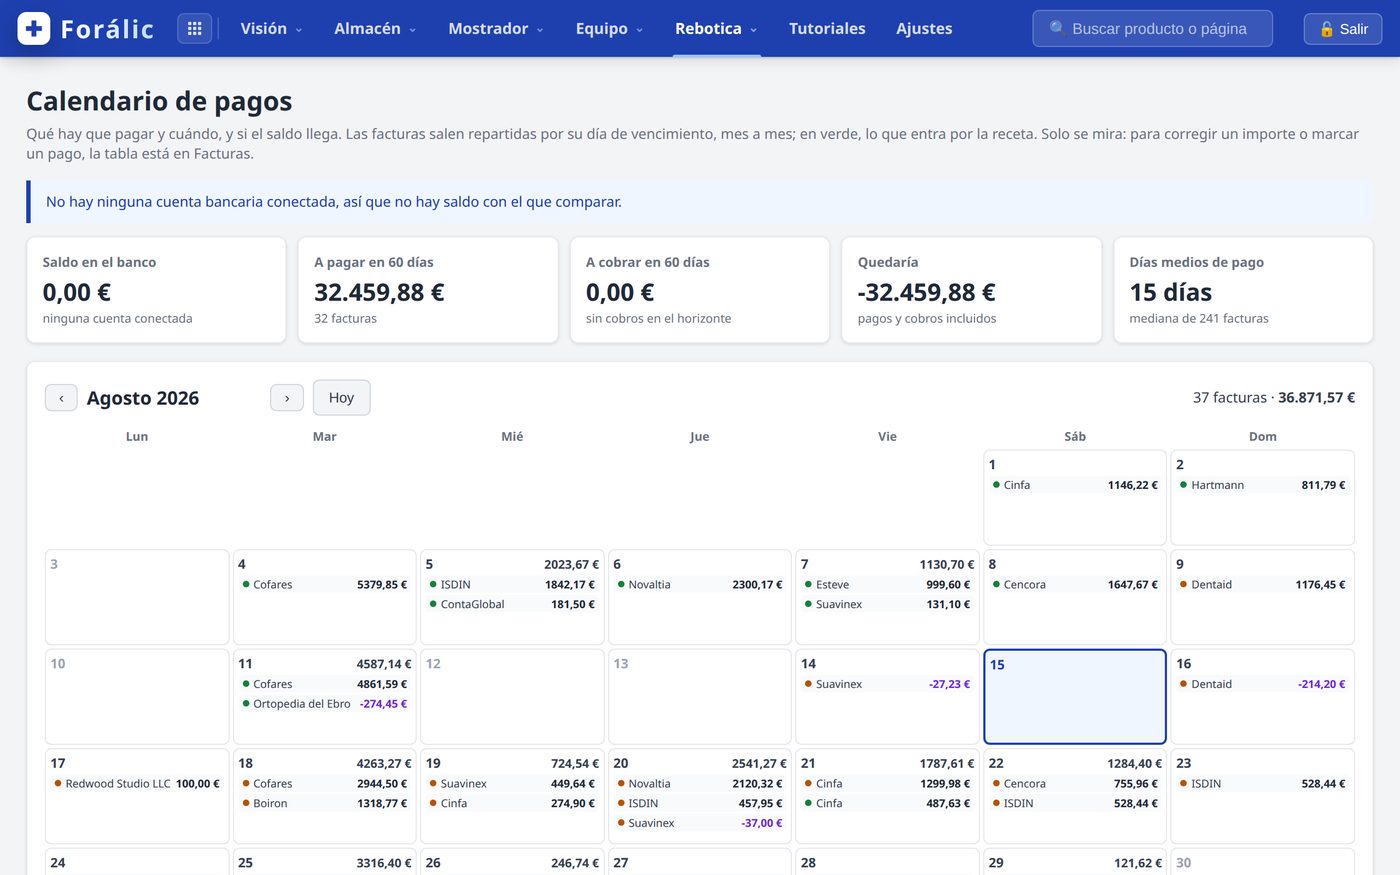Jump to today with Hoy button
The image size is (1400, 875).
click(x=341, y=398)
